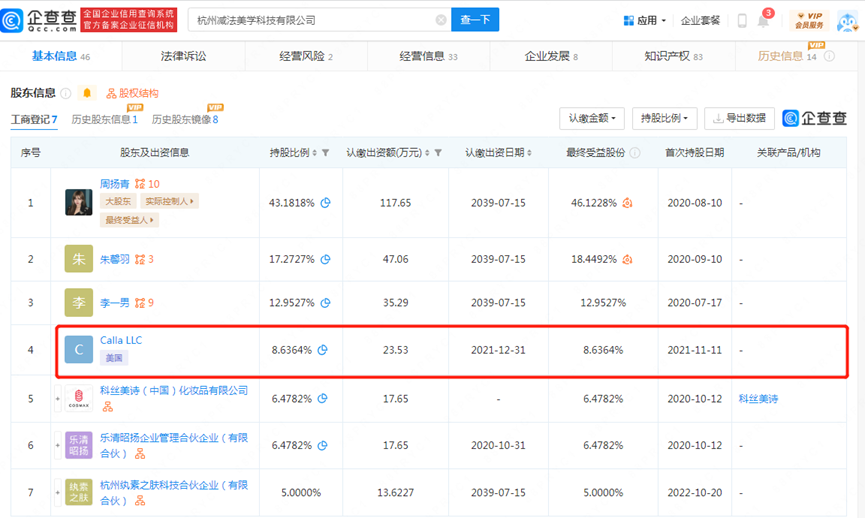Open 股权结构 link

[x=132, y=93]
